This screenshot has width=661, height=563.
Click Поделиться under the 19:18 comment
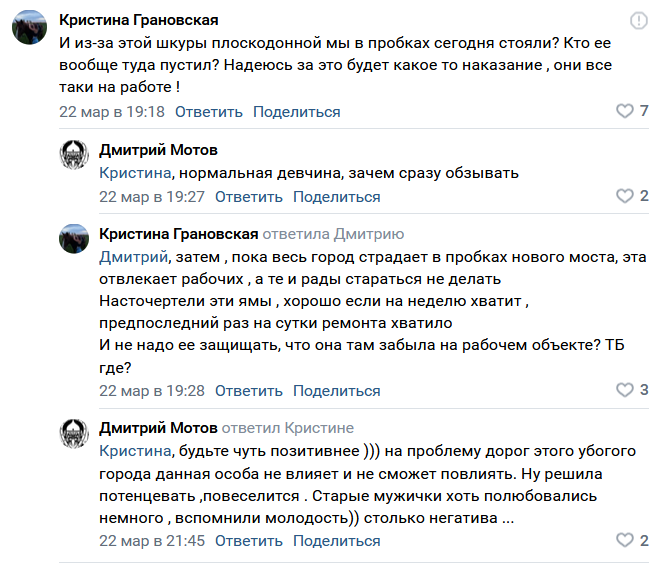tap(296, 112)
